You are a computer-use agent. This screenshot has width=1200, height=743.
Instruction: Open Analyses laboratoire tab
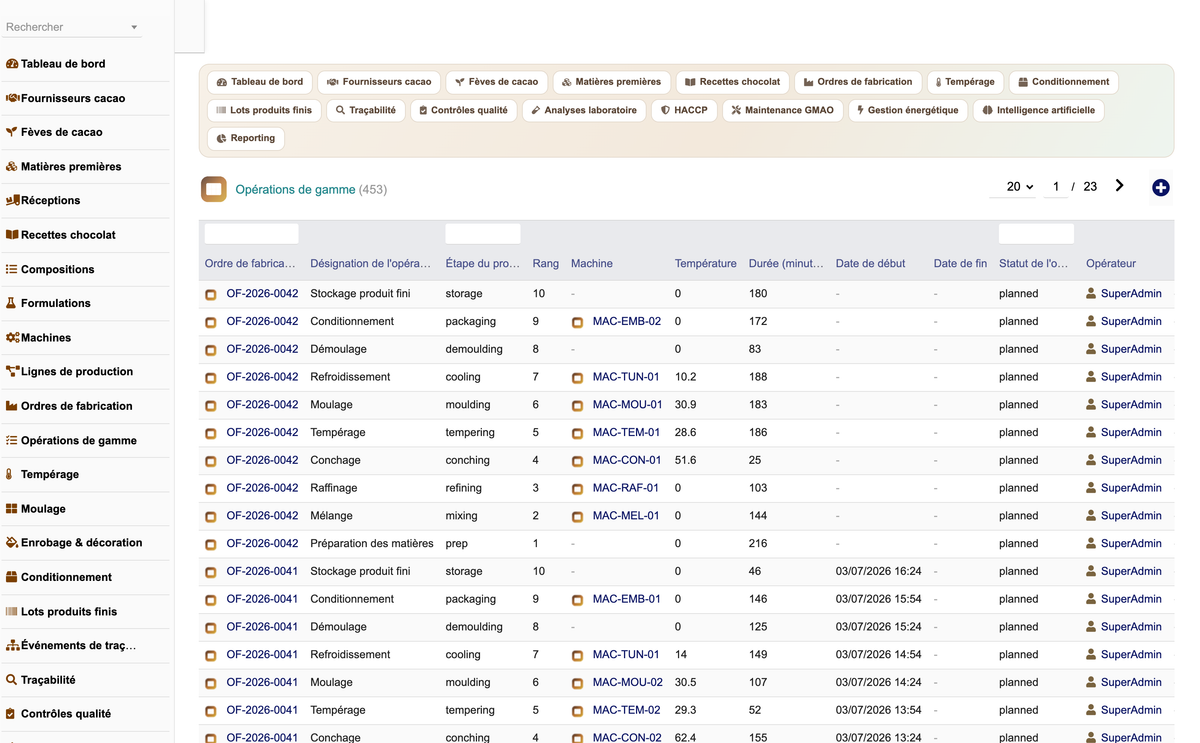pyautogui.click(x=583, y=110)
